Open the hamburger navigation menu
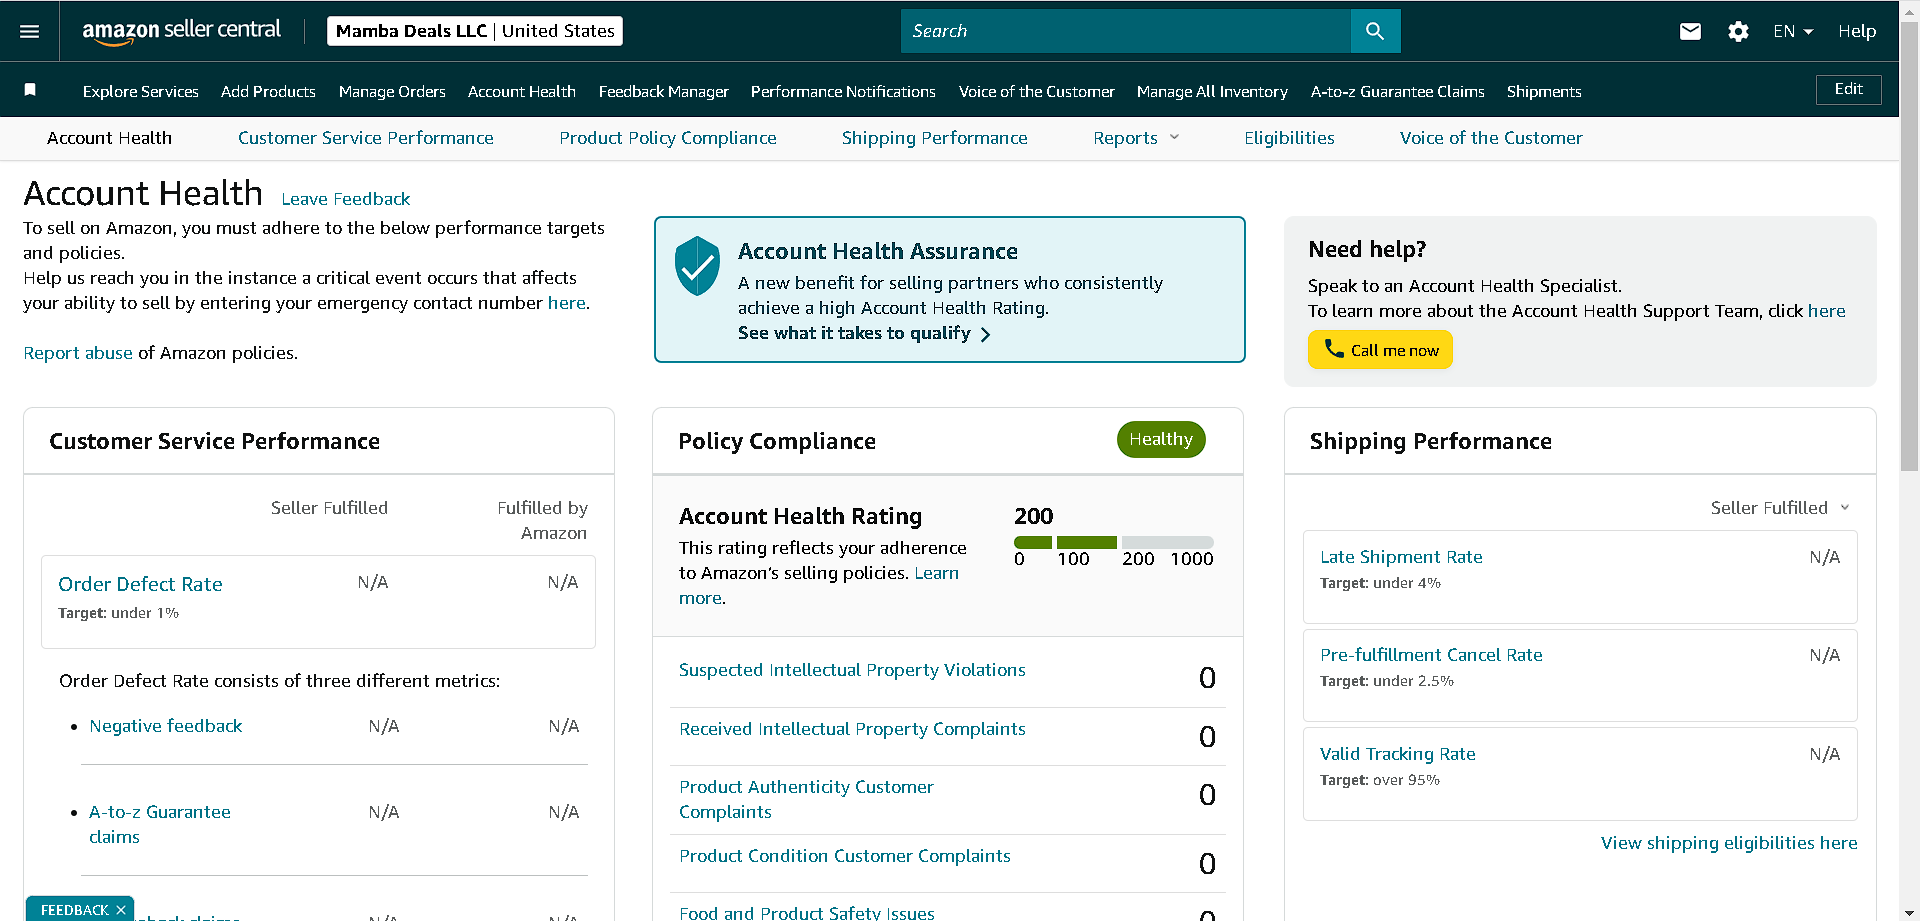This screenshot has height=921, width=1920. (x=30, y=31)
